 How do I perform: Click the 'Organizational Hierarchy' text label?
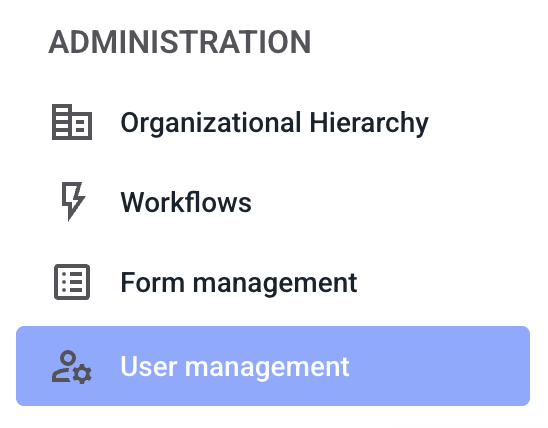[274, 123]
